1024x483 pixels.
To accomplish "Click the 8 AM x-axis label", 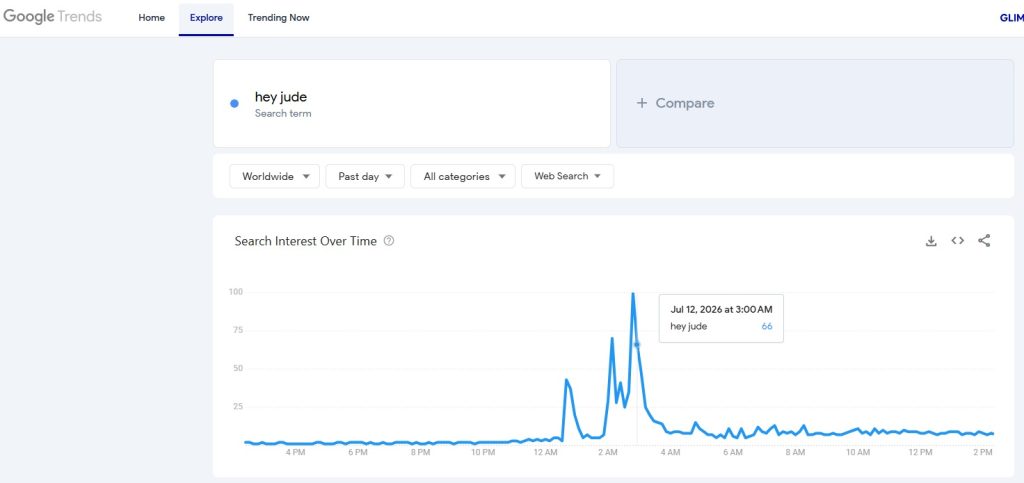I will 795,452.
